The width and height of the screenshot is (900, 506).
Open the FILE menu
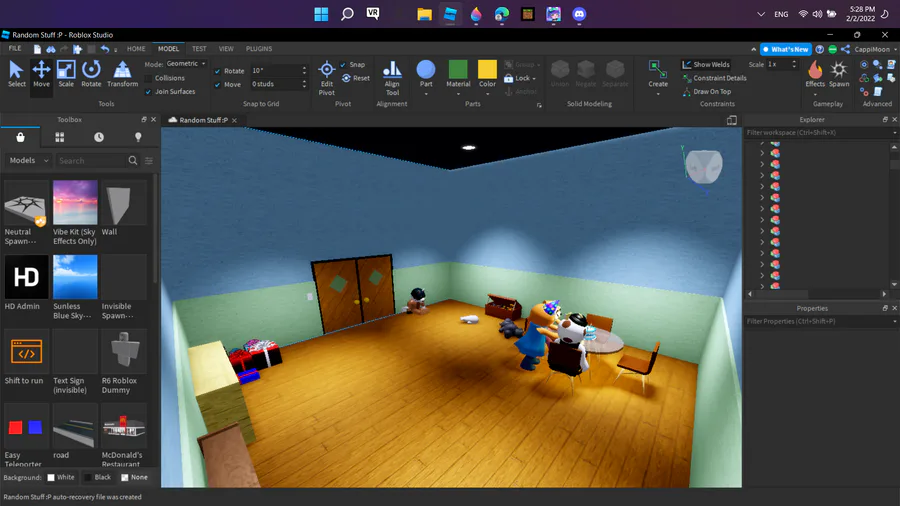15,49
